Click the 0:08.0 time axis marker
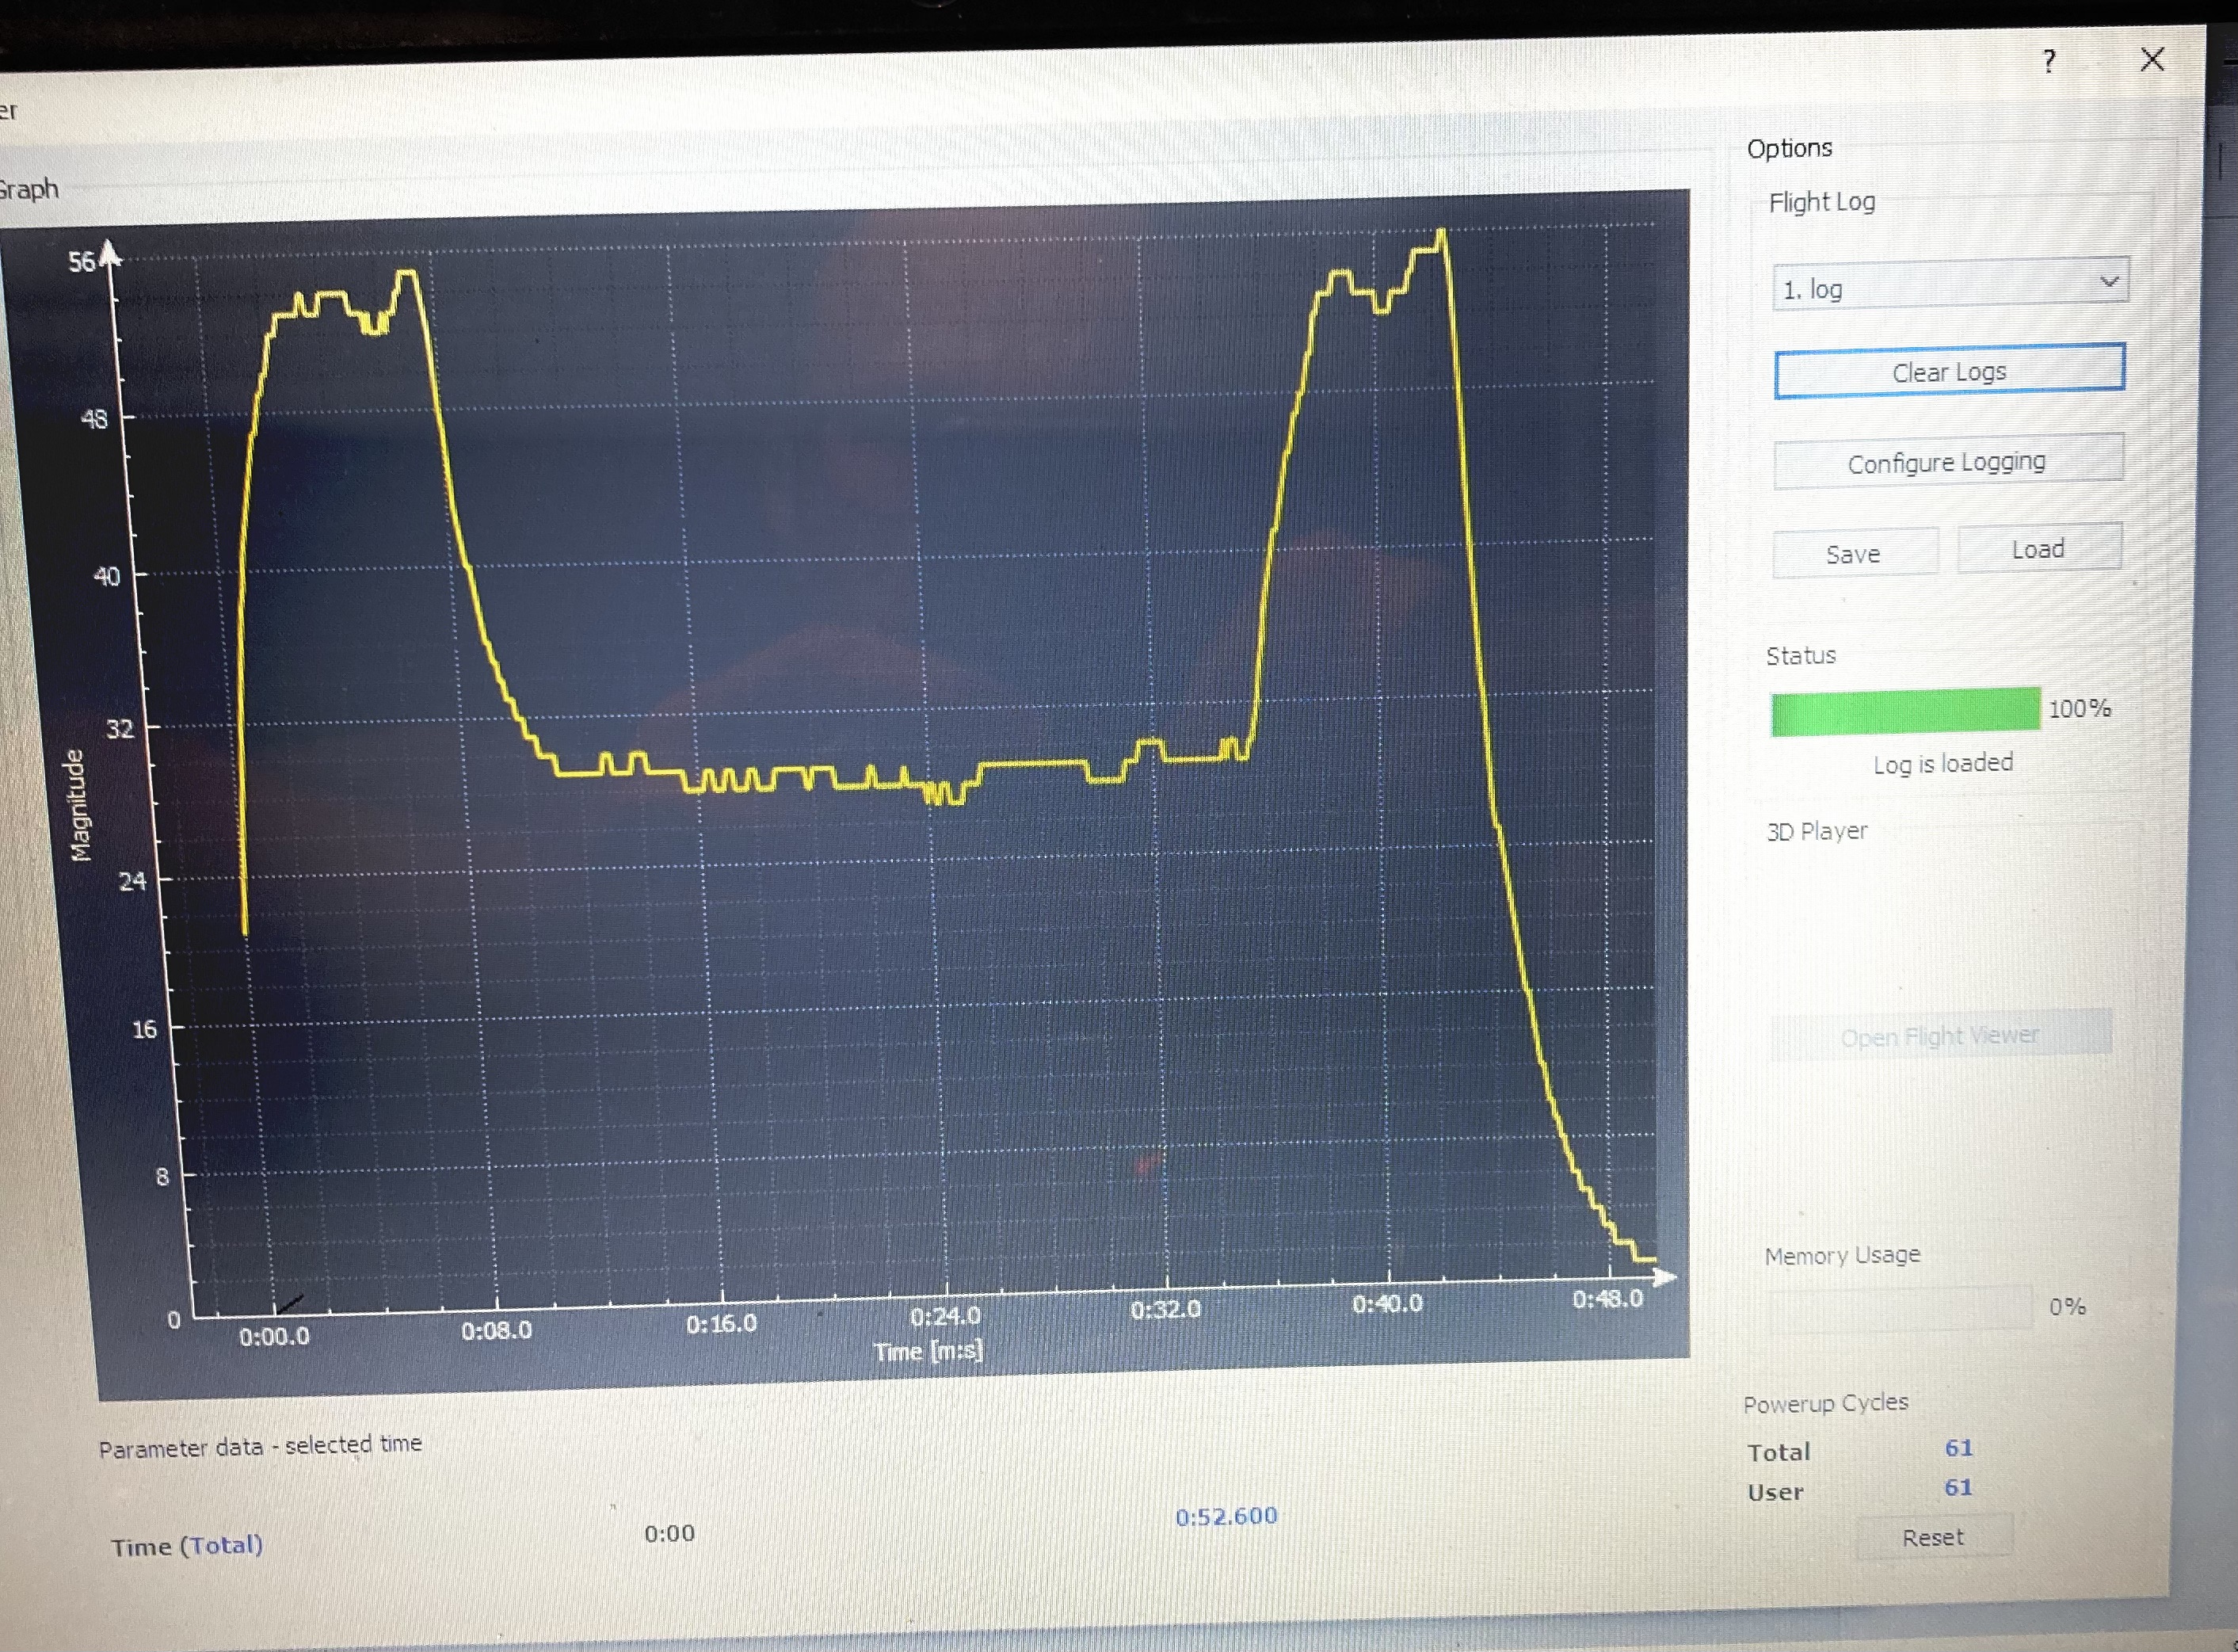Screen dimensions: 2238x1652 point(496,1331)
